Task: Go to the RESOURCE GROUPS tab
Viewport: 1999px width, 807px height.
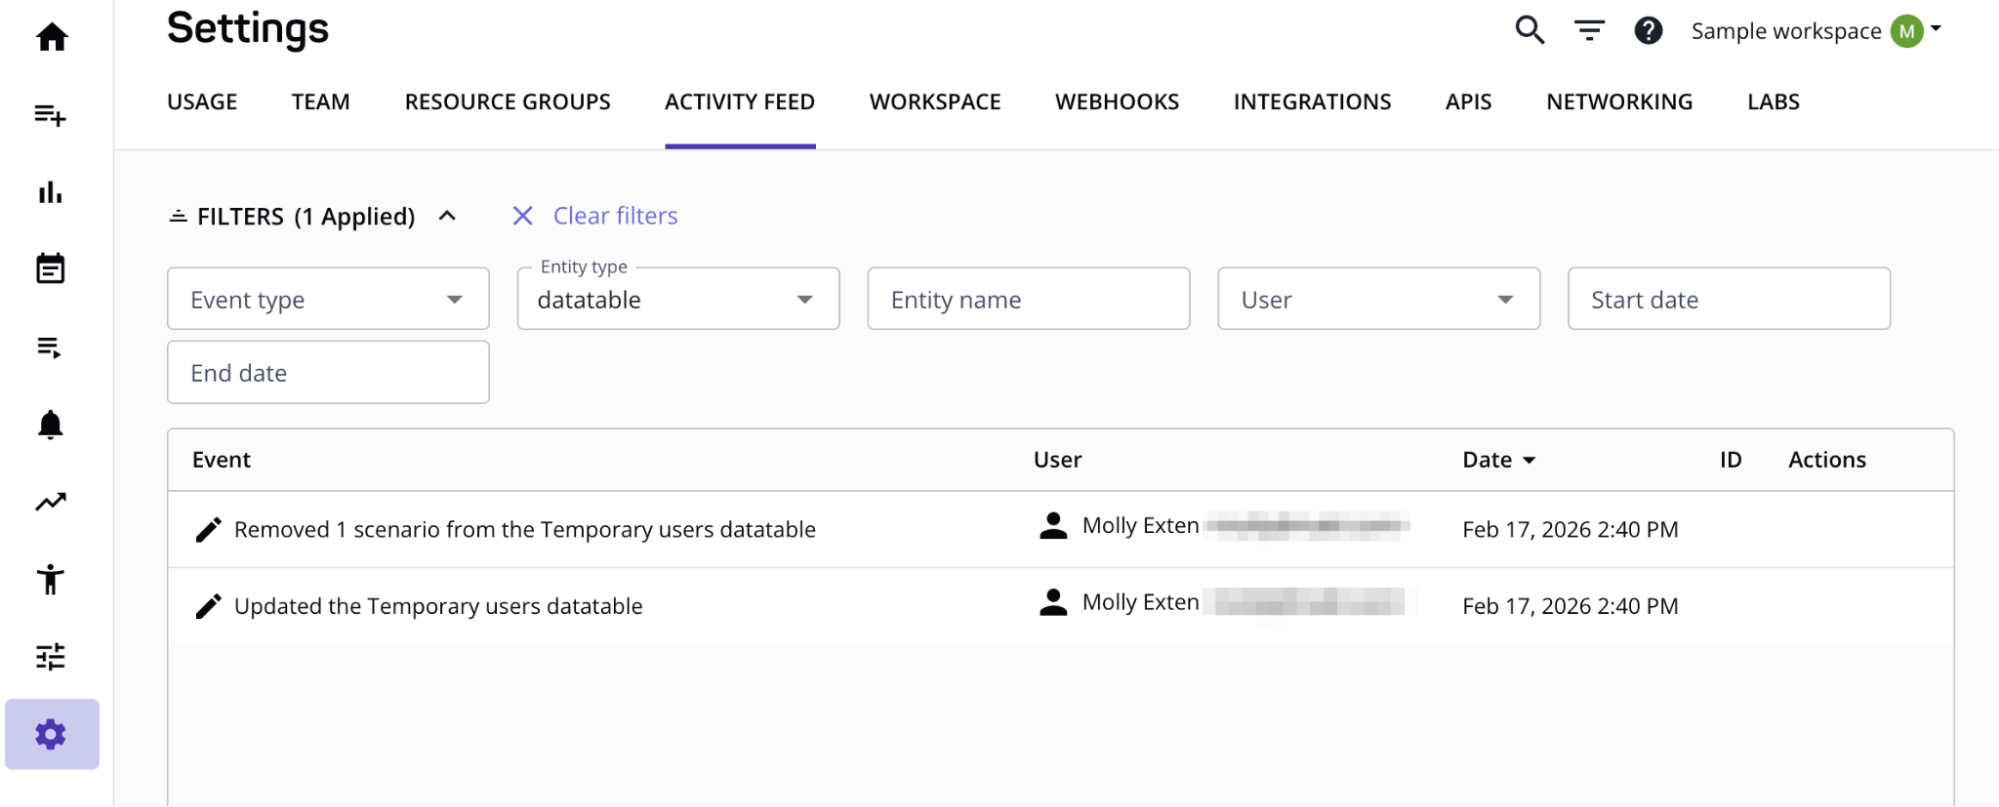Action: (507, 102)
